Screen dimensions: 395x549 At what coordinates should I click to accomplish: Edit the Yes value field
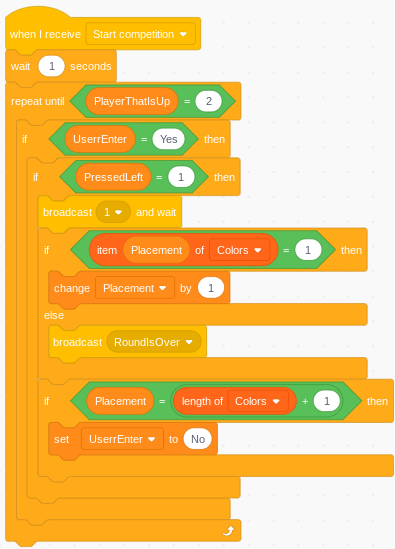[x=168, y=139]
